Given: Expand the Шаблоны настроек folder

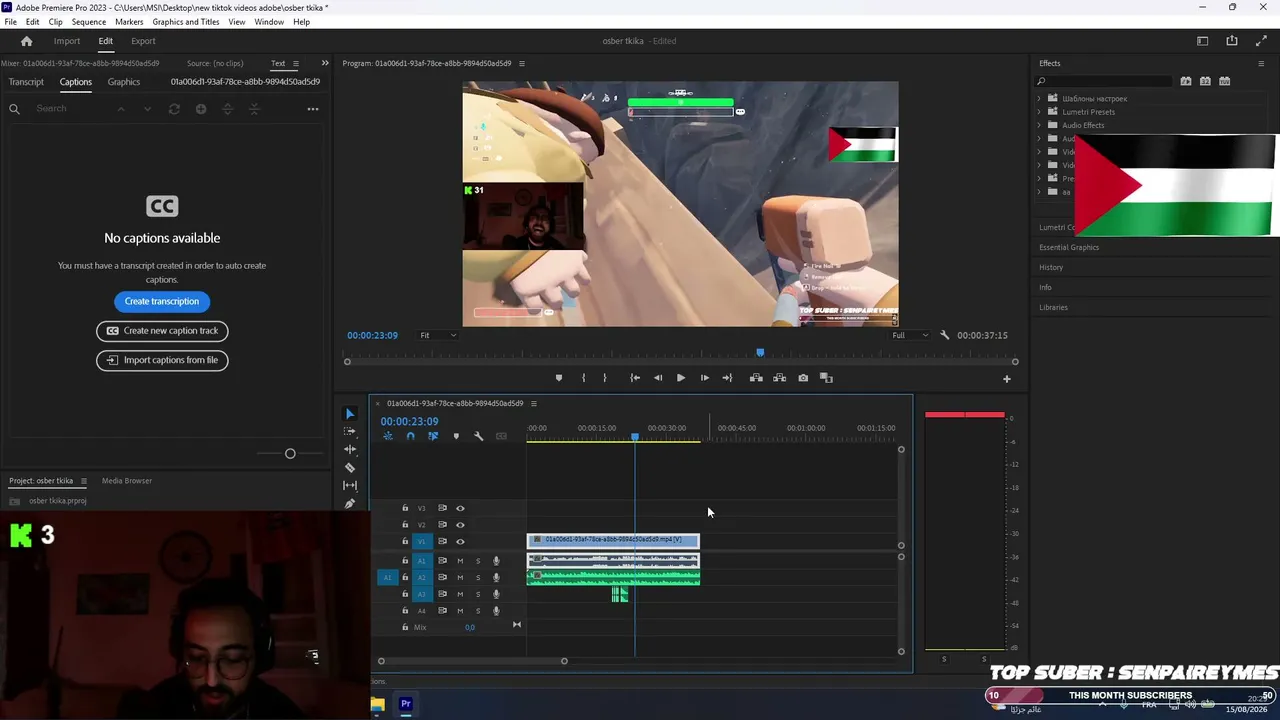Looking at the screenshot, I should pos(1039,99).
